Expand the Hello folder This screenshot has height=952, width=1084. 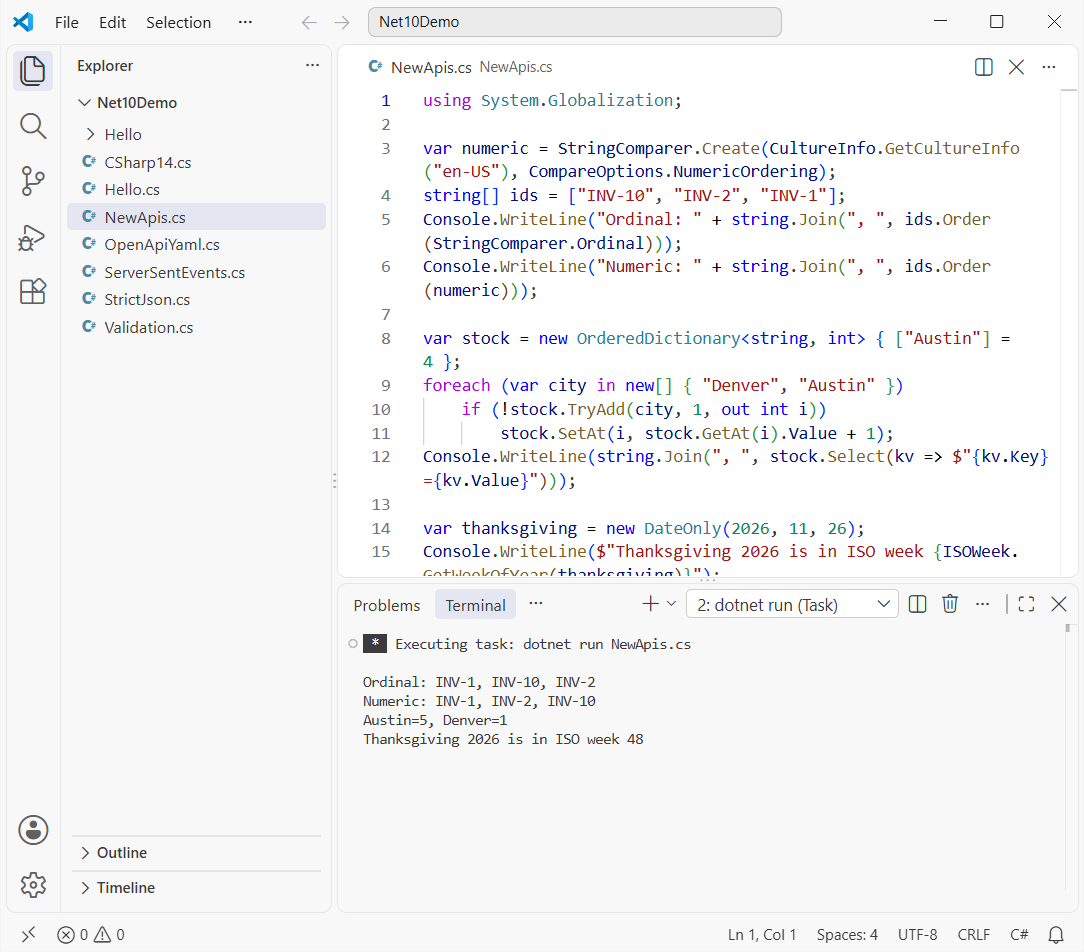point(91,134)
